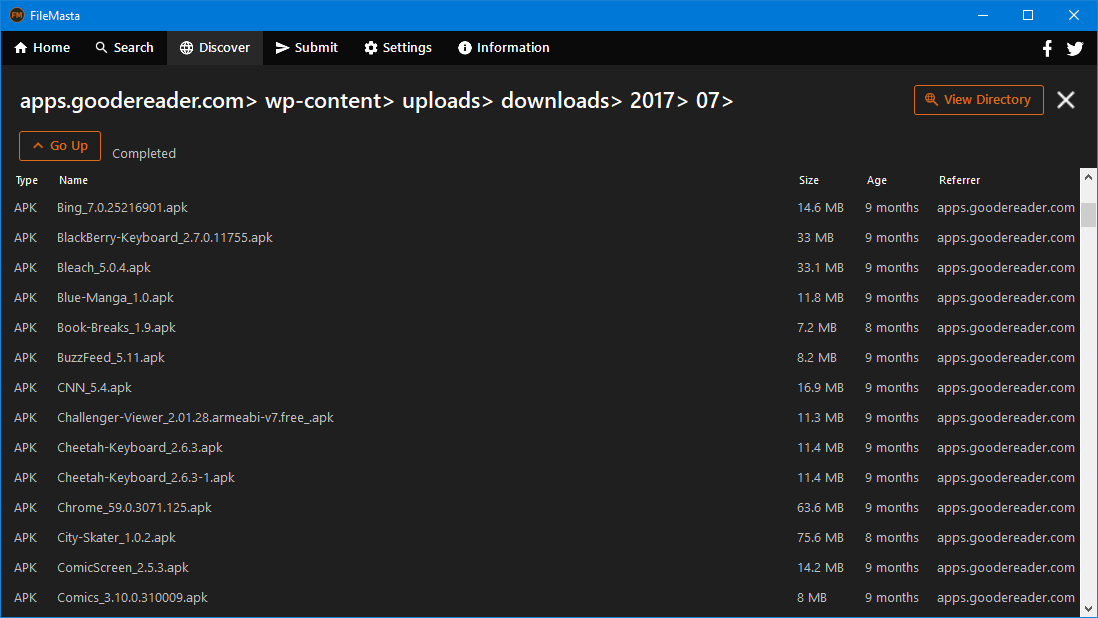Open the Bleach_5.0.4.apk entry
The width and height of the screenshot is (1098, 618).
[x=103, y=267]
